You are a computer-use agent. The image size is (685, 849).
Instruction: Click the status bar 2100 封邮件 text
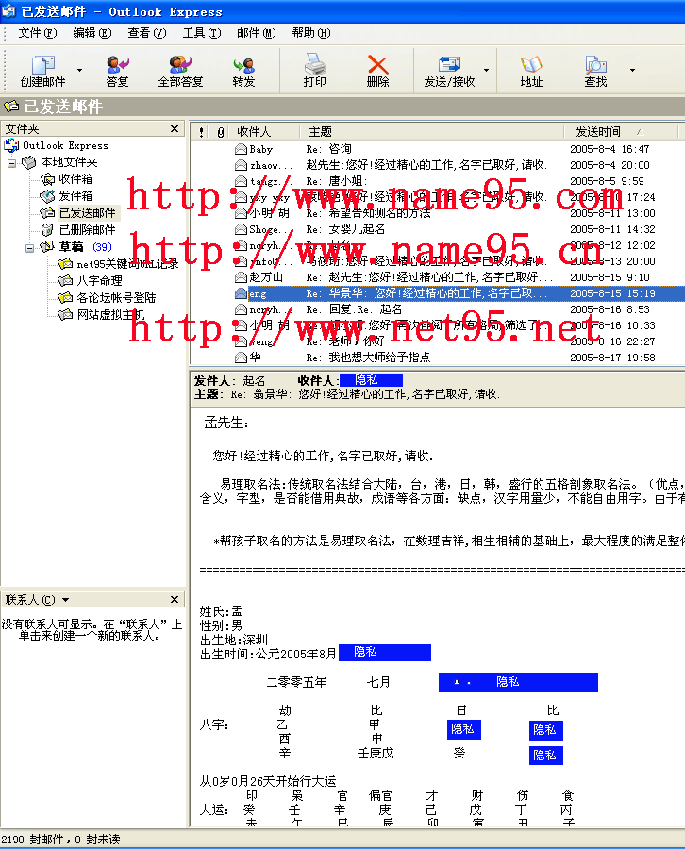pos(61,839)
